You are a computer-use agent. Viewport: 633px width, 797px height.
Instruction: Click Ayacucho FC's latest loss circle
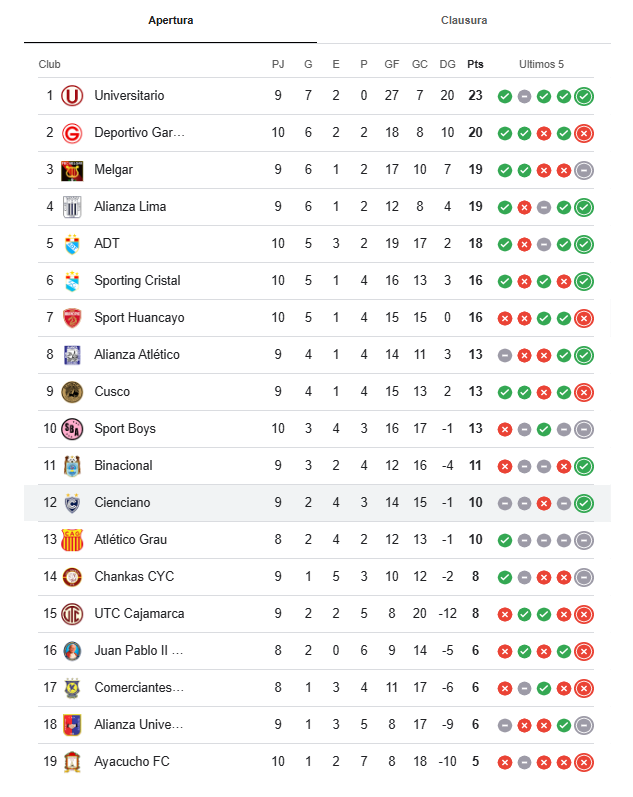click(x=584, y=762)
